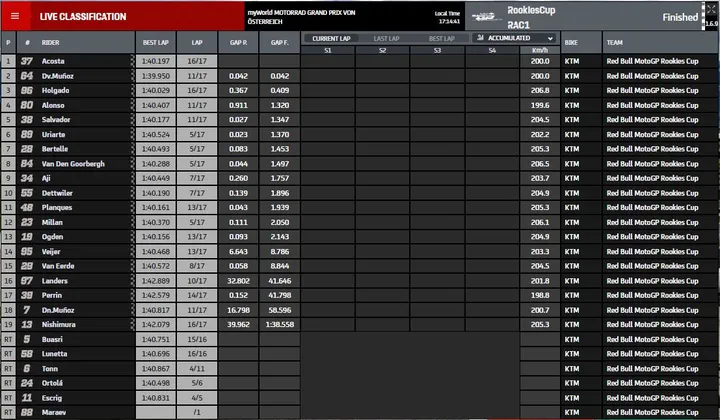Select rider Planques

57,207
